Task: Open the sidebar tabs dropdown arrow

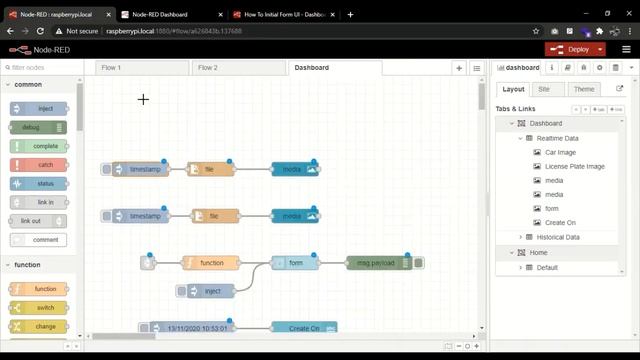Action: point(631,68)
